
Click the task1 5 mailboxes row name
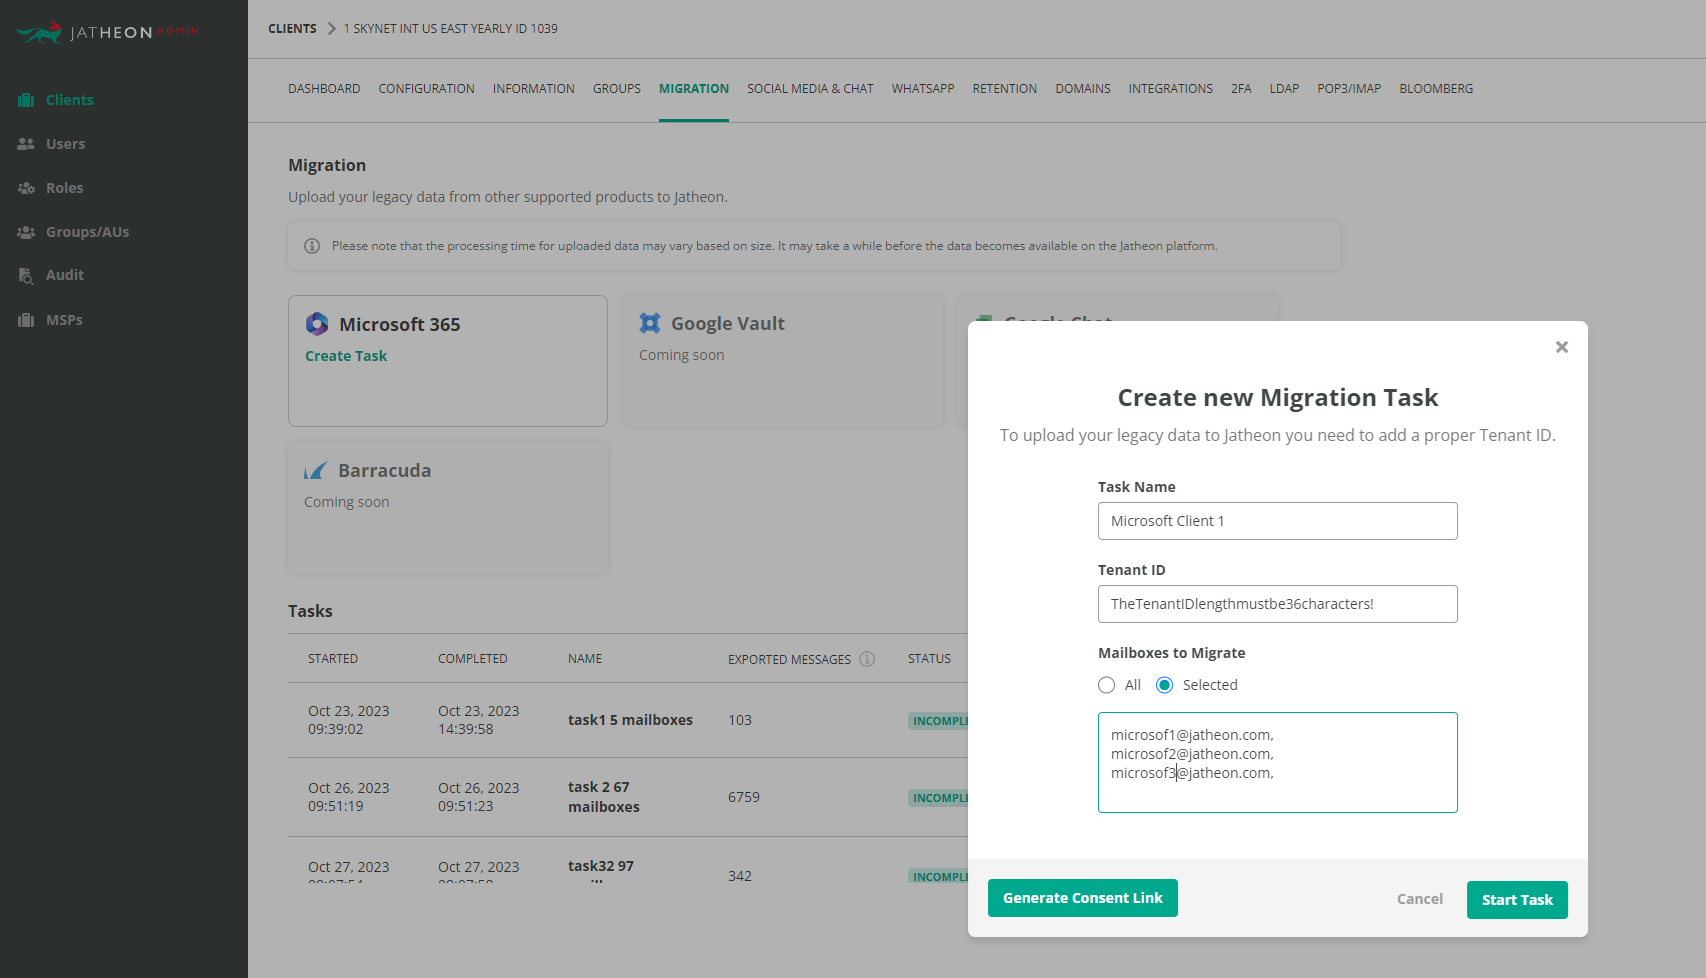[630, 720]
